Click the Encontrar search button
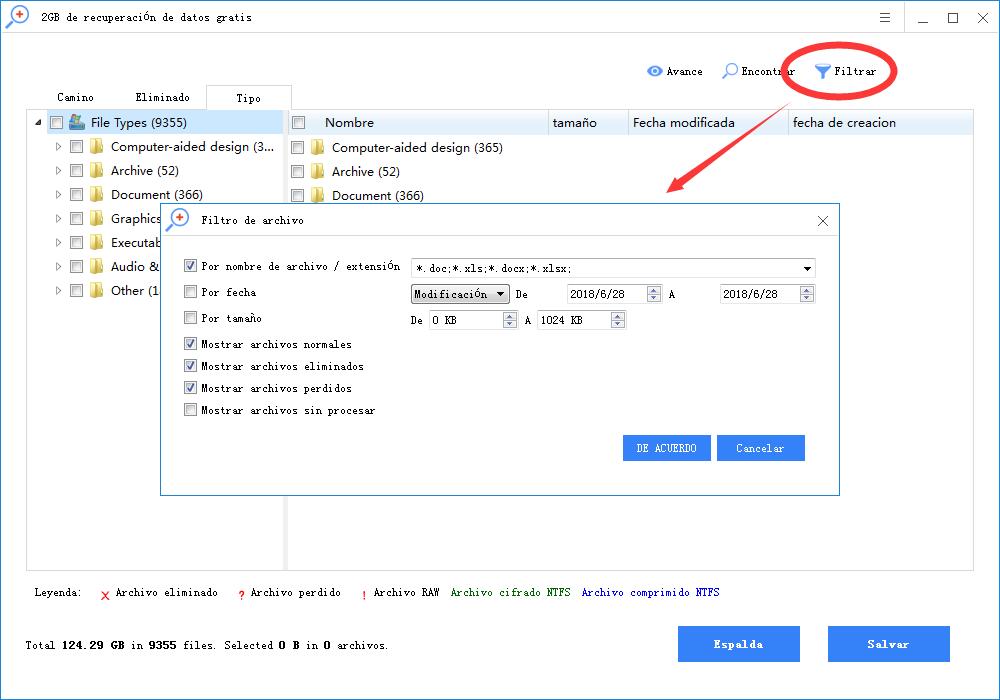 coord(758,71)
